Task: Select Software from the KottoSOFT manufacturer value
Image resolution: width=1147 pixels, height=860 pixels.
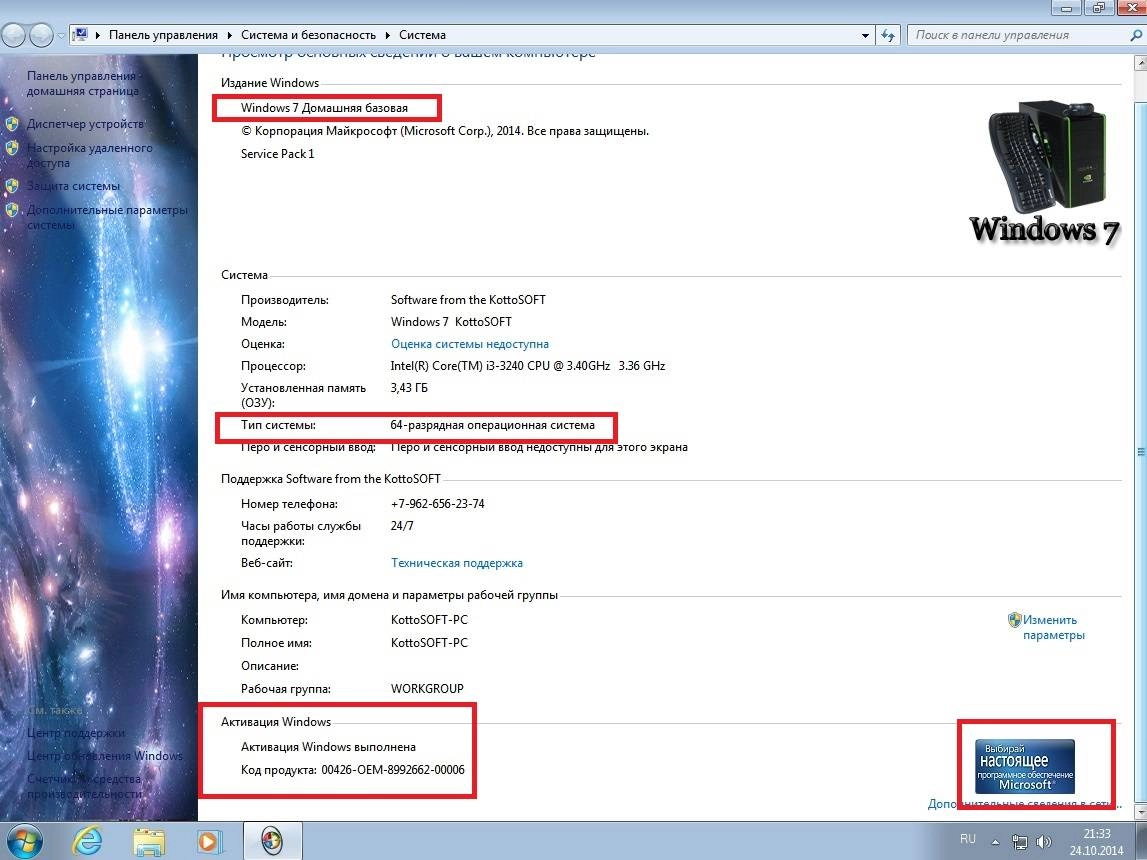Action: tap(468, 300)
